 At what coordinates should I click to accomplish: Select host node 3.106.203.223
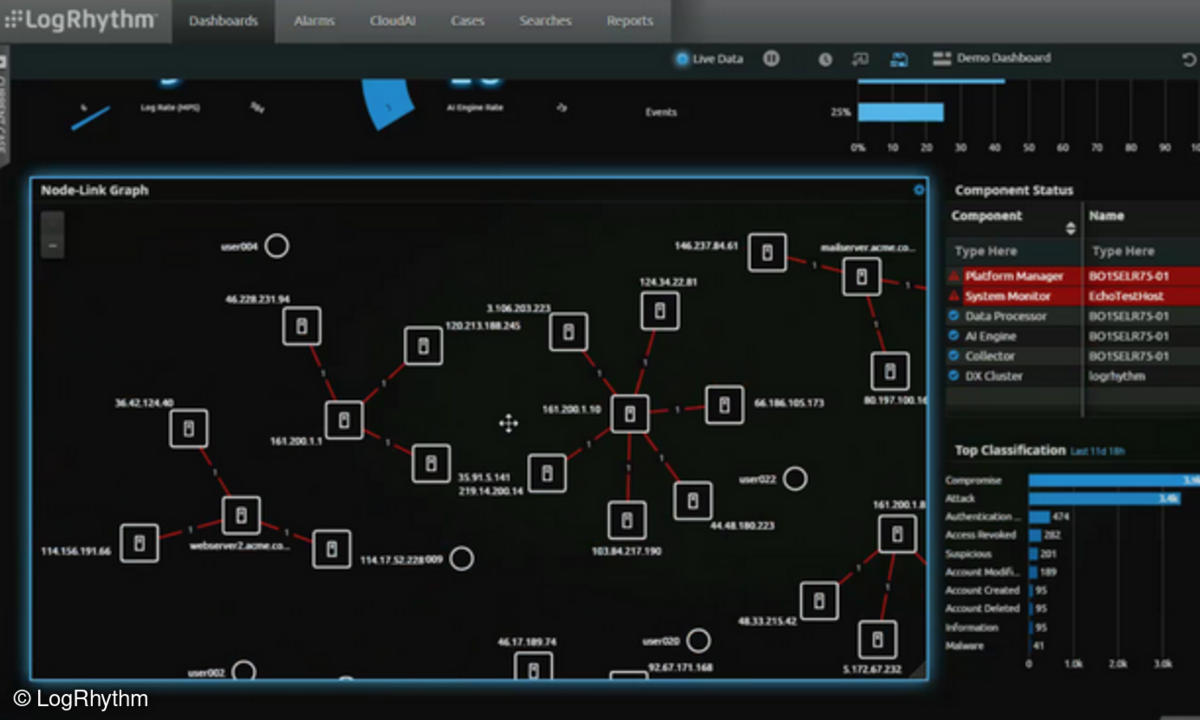[x=567, y=331]
